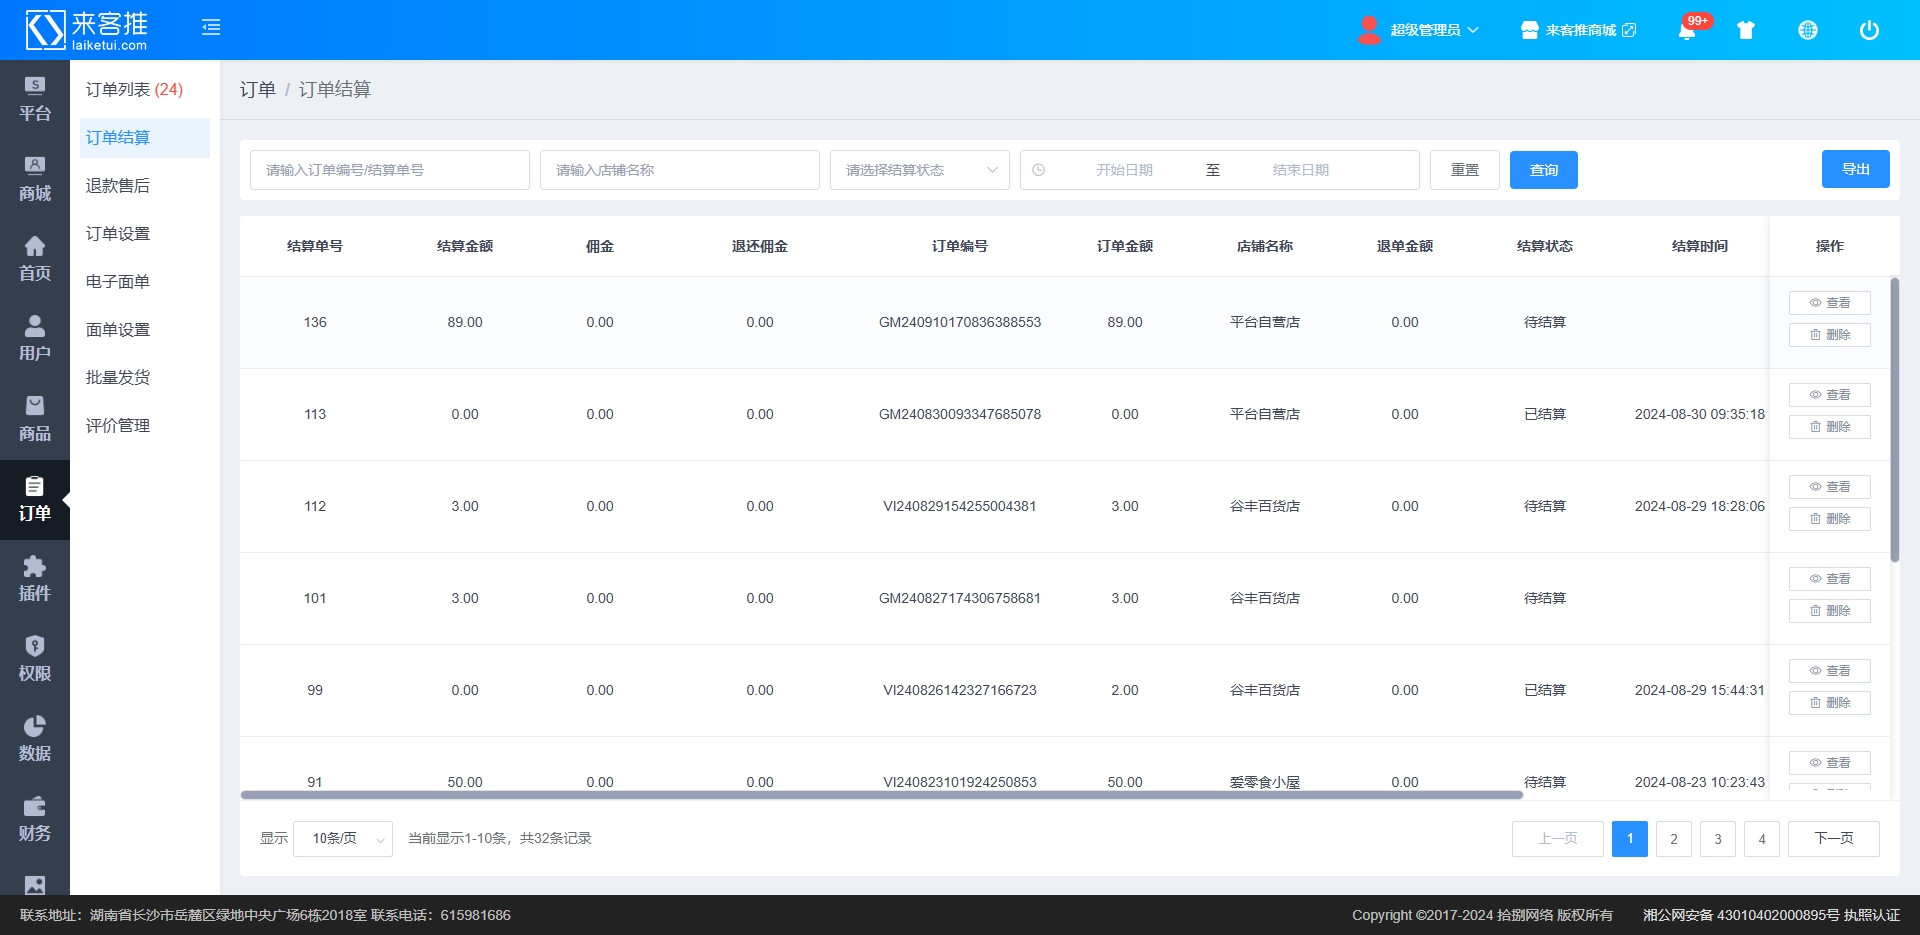The width and height of the screenshot is (1920, 935).
Task: Open the 财务 finance section in sidebar
Action: point(35,820)
